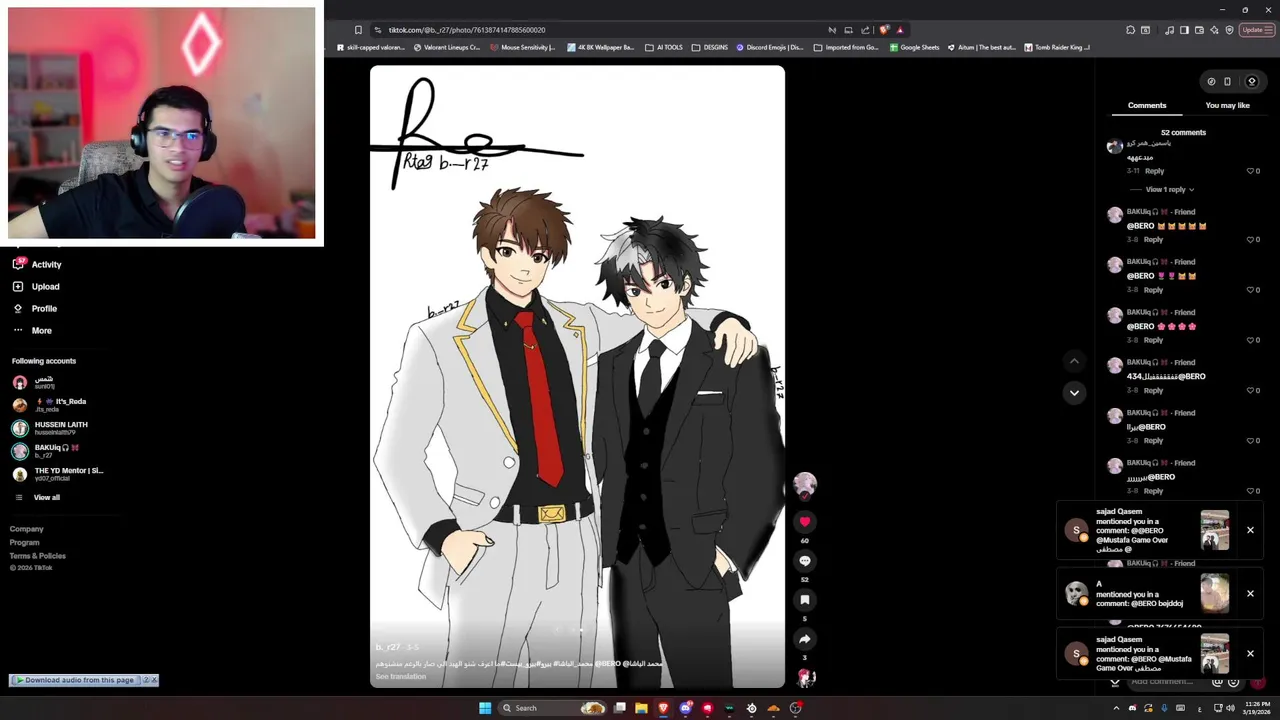Open Profile in the left sidebar

click(x=35, y=308)
